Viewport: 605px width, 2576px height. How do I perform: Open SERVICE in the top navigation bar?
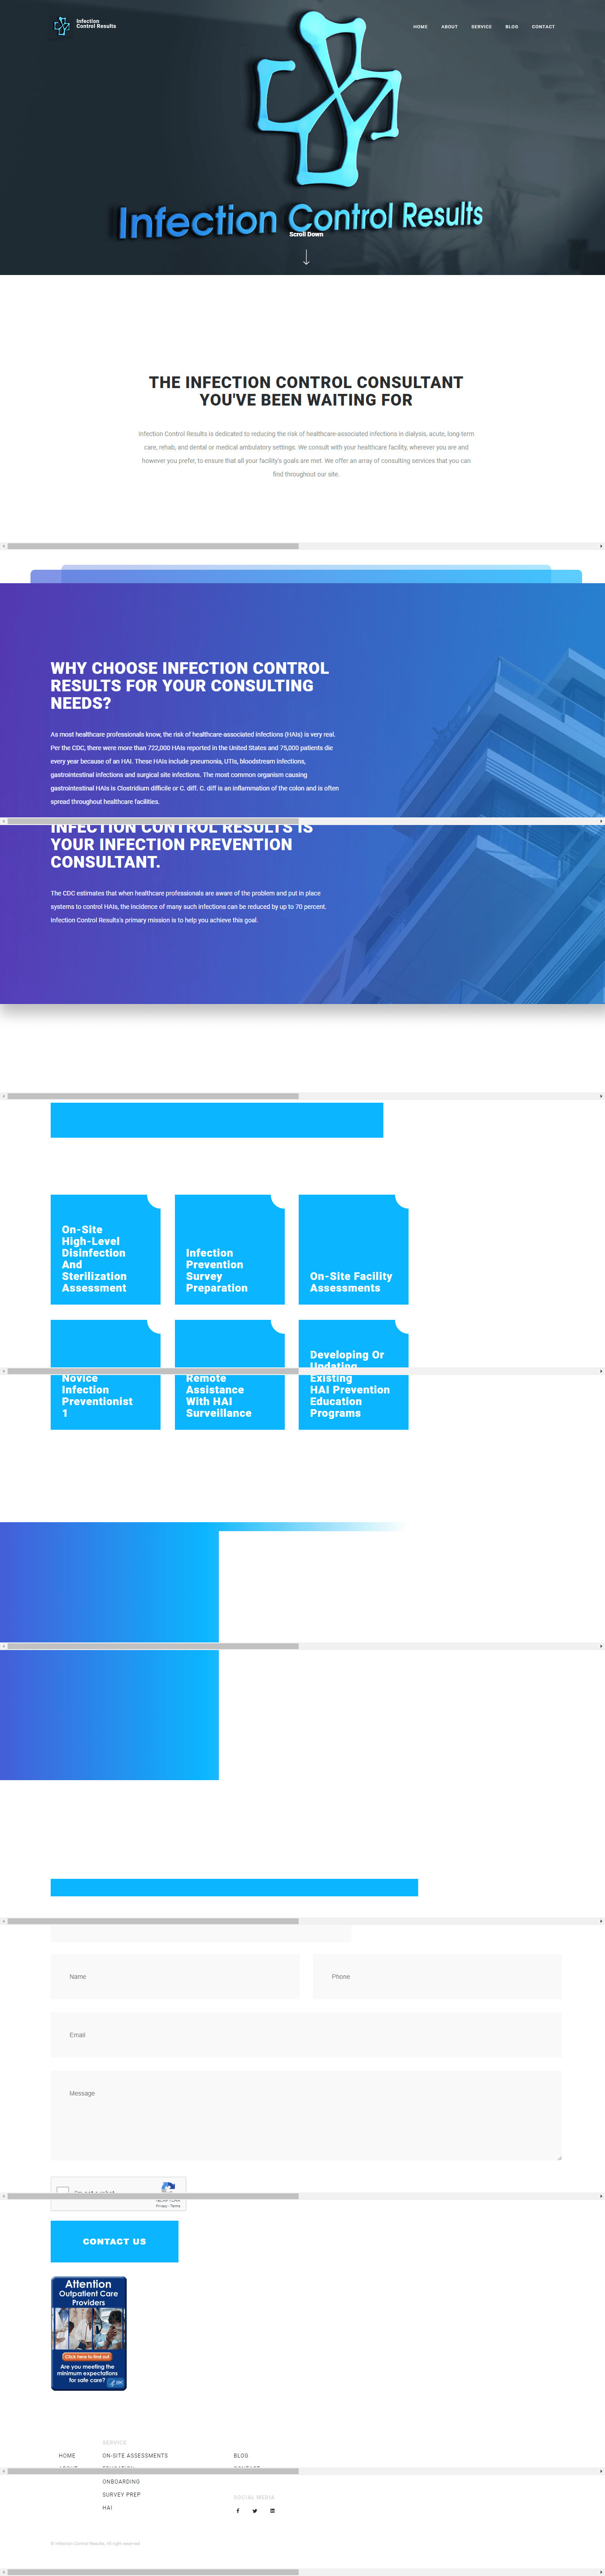[x=481, y=27]
